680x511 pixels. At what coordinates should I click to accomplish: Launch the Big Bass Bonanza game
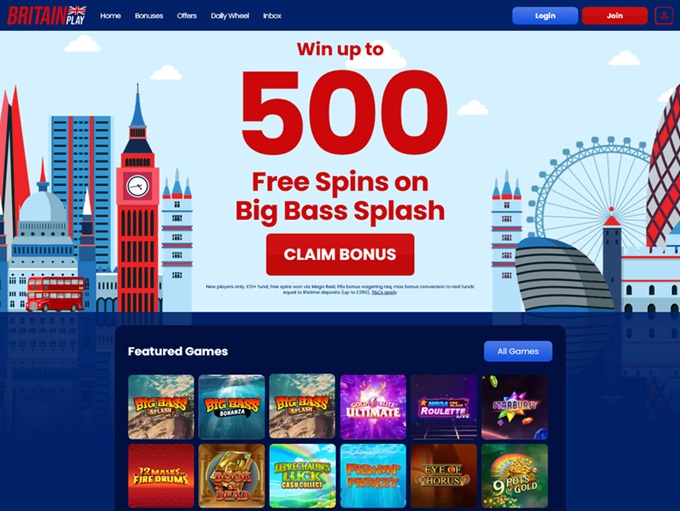click(232, 407)
